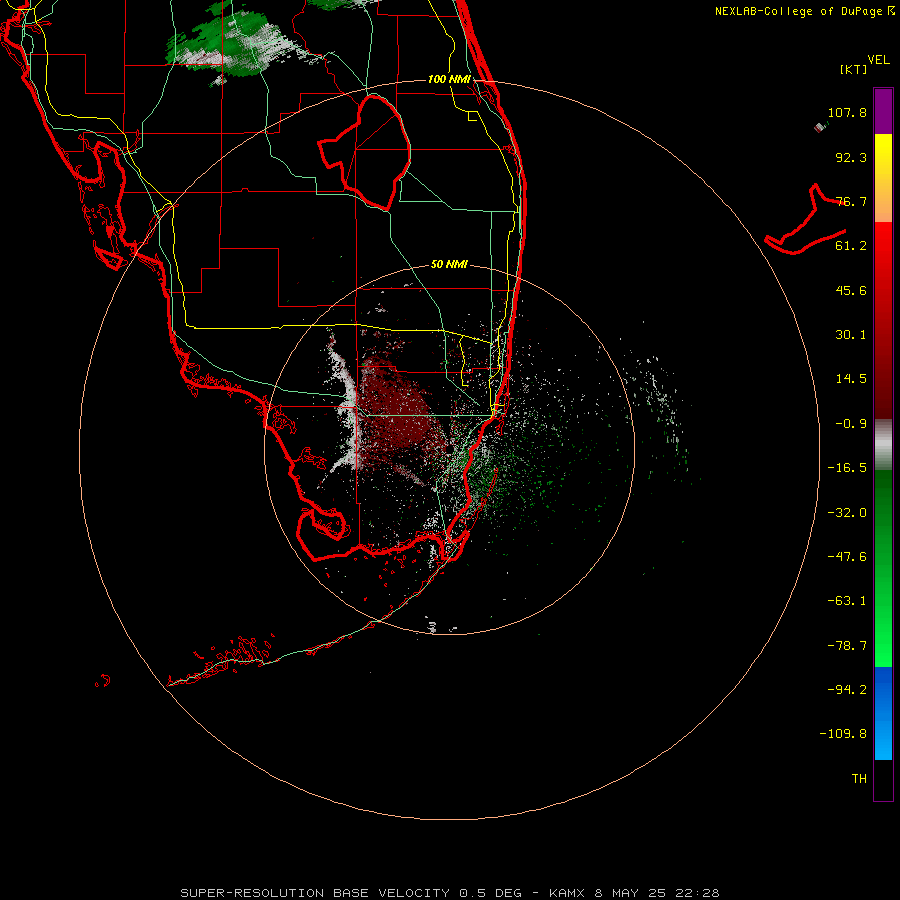Click the 61.2 velocity scale value
Image resolution: width=900 pixels, height=900 pixels.
[x=851, y=246]
